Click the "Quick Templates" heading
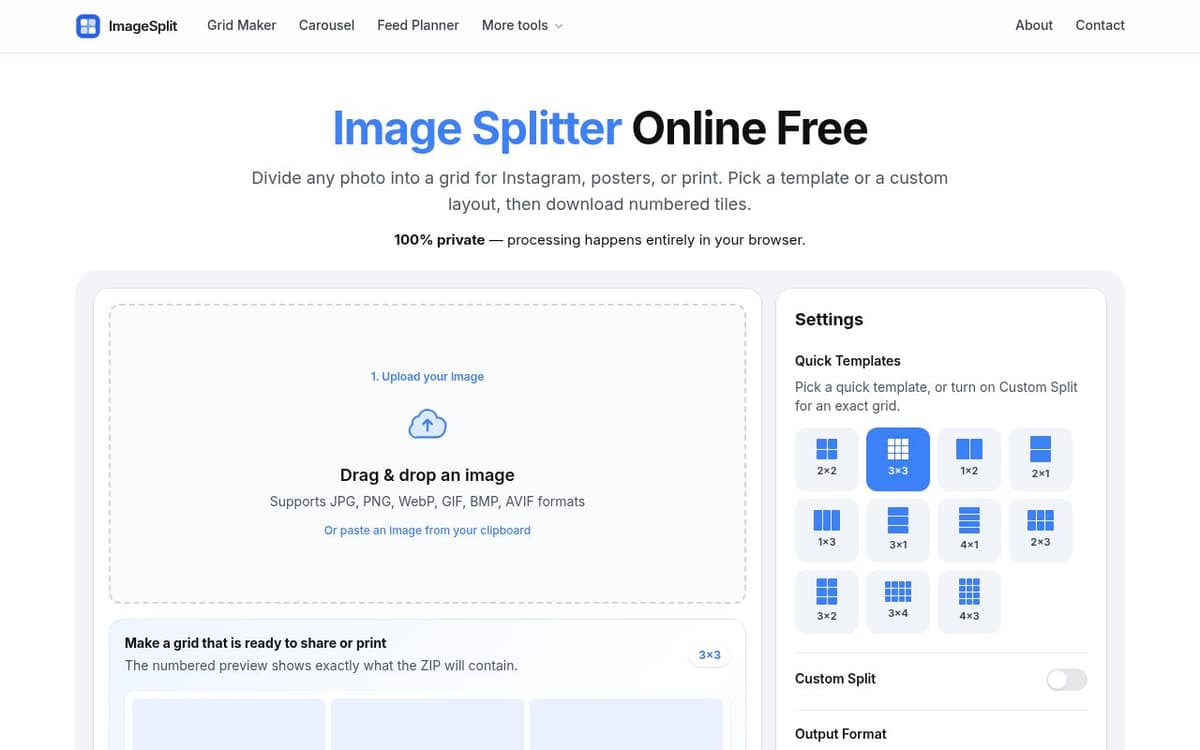This screenshot has width=1200, height=750. pyautogui.click(x=848, y=361)
